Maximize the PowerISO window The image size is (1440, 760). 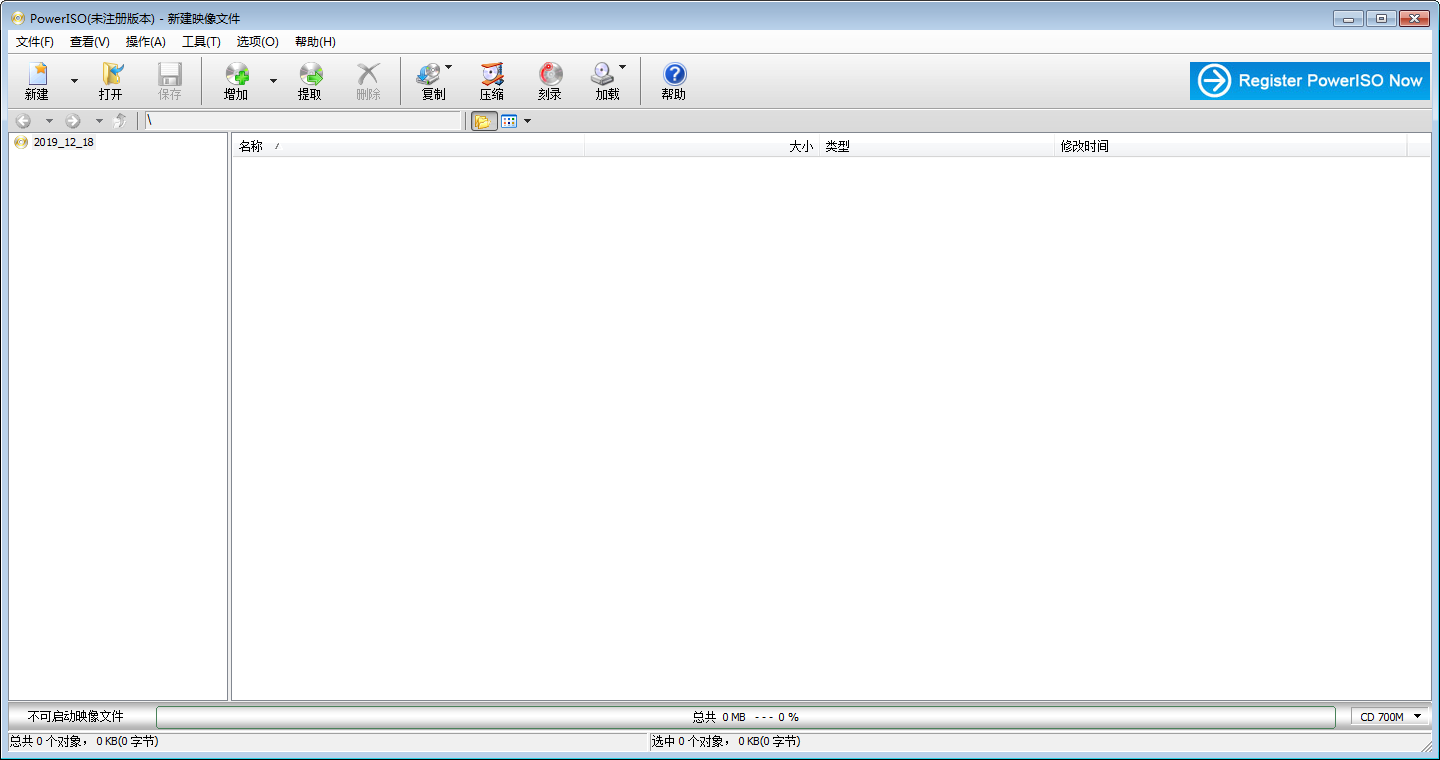pyautogui.click(x=1381, y=18)
